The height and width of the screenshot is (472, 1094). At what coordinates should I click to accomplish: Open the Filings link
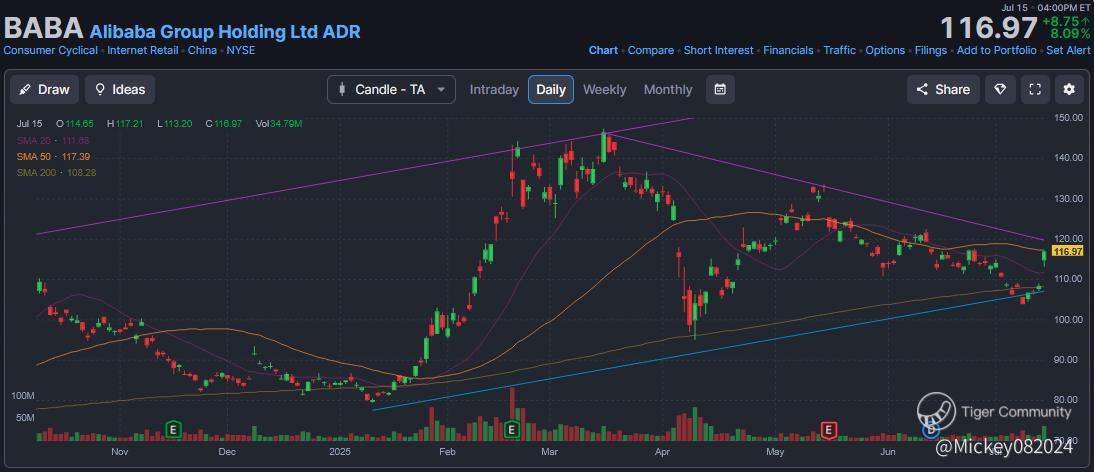click(x=931, y=50)
